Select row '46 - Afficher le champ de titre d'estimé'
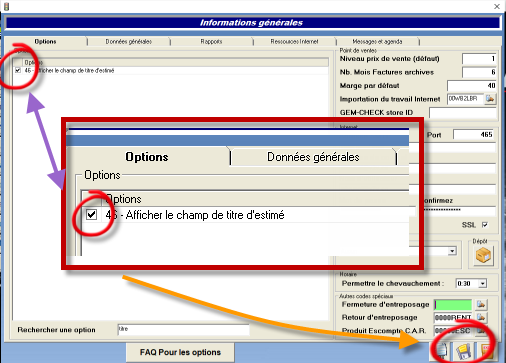This screenshot has width=506, height=363. click(171, 70)
